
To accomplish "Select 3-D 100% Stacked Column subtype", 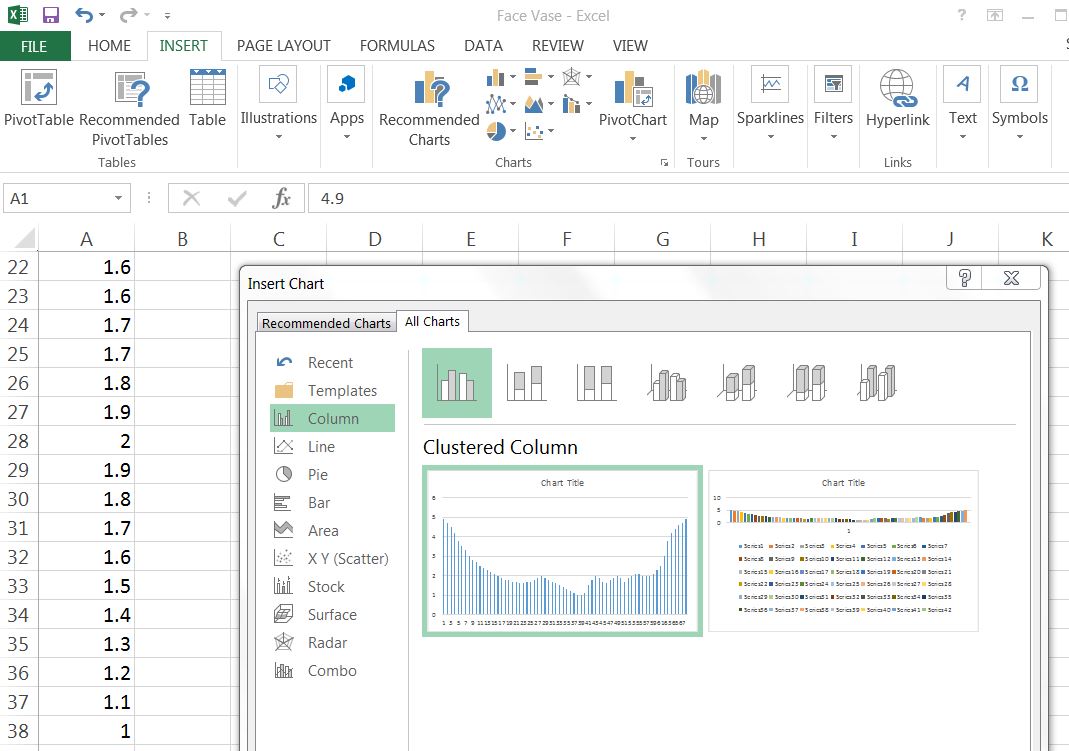I will (809, 383).
